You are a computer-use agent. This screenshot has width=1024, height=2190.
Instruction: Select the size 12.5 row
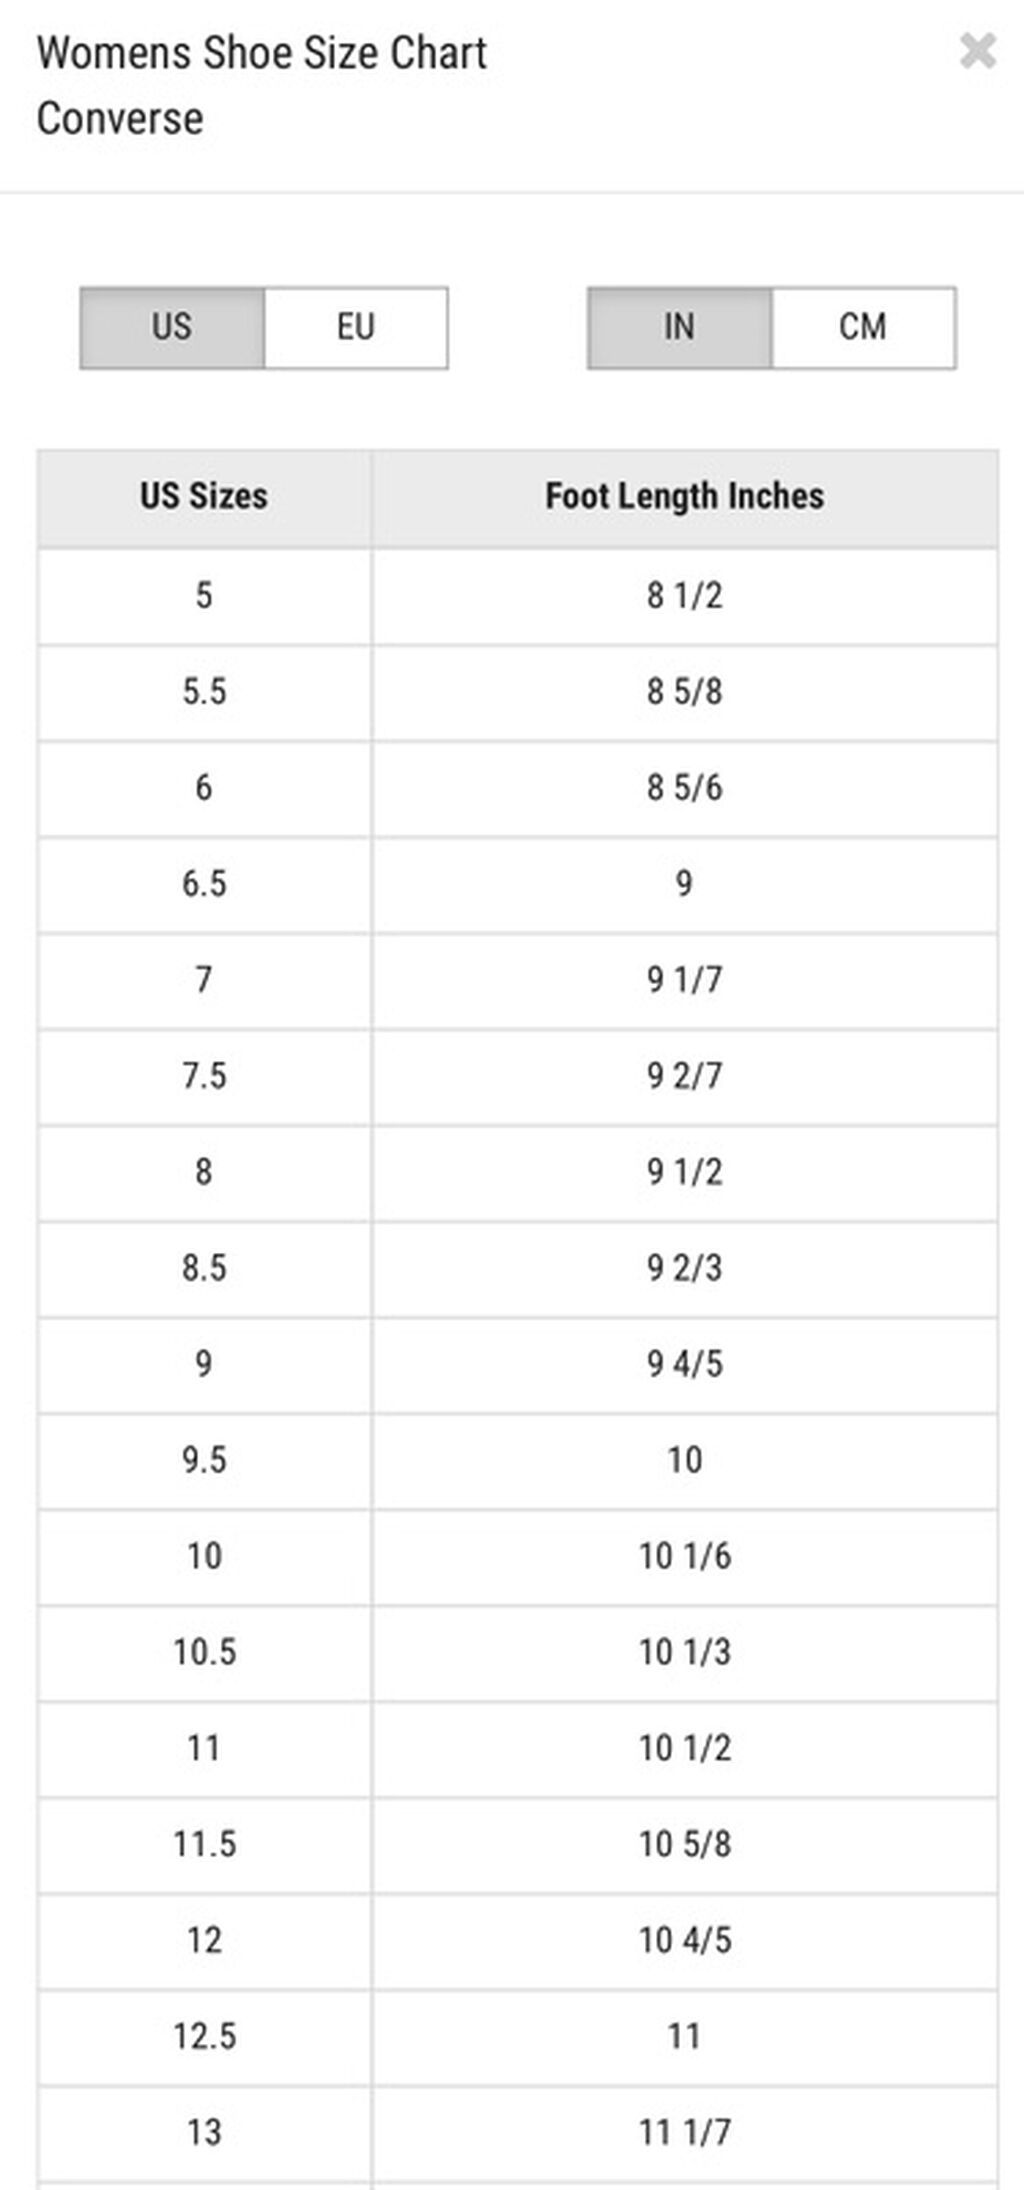518,2036
